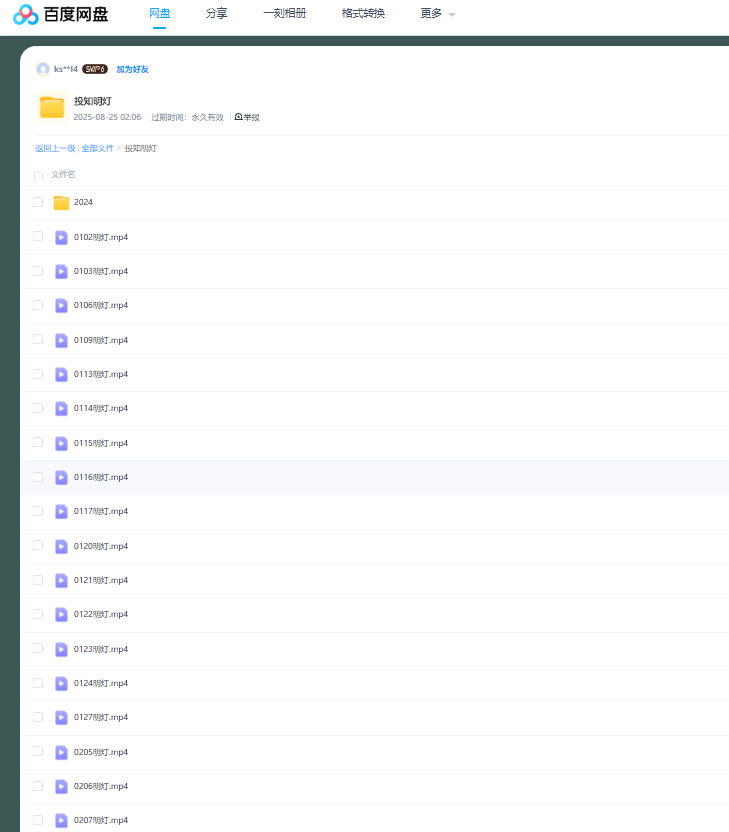Image resolution: width=729 pixels, height=832 pixels.
Task: Go to the 格式转换 tab
Action: (363, 14)
